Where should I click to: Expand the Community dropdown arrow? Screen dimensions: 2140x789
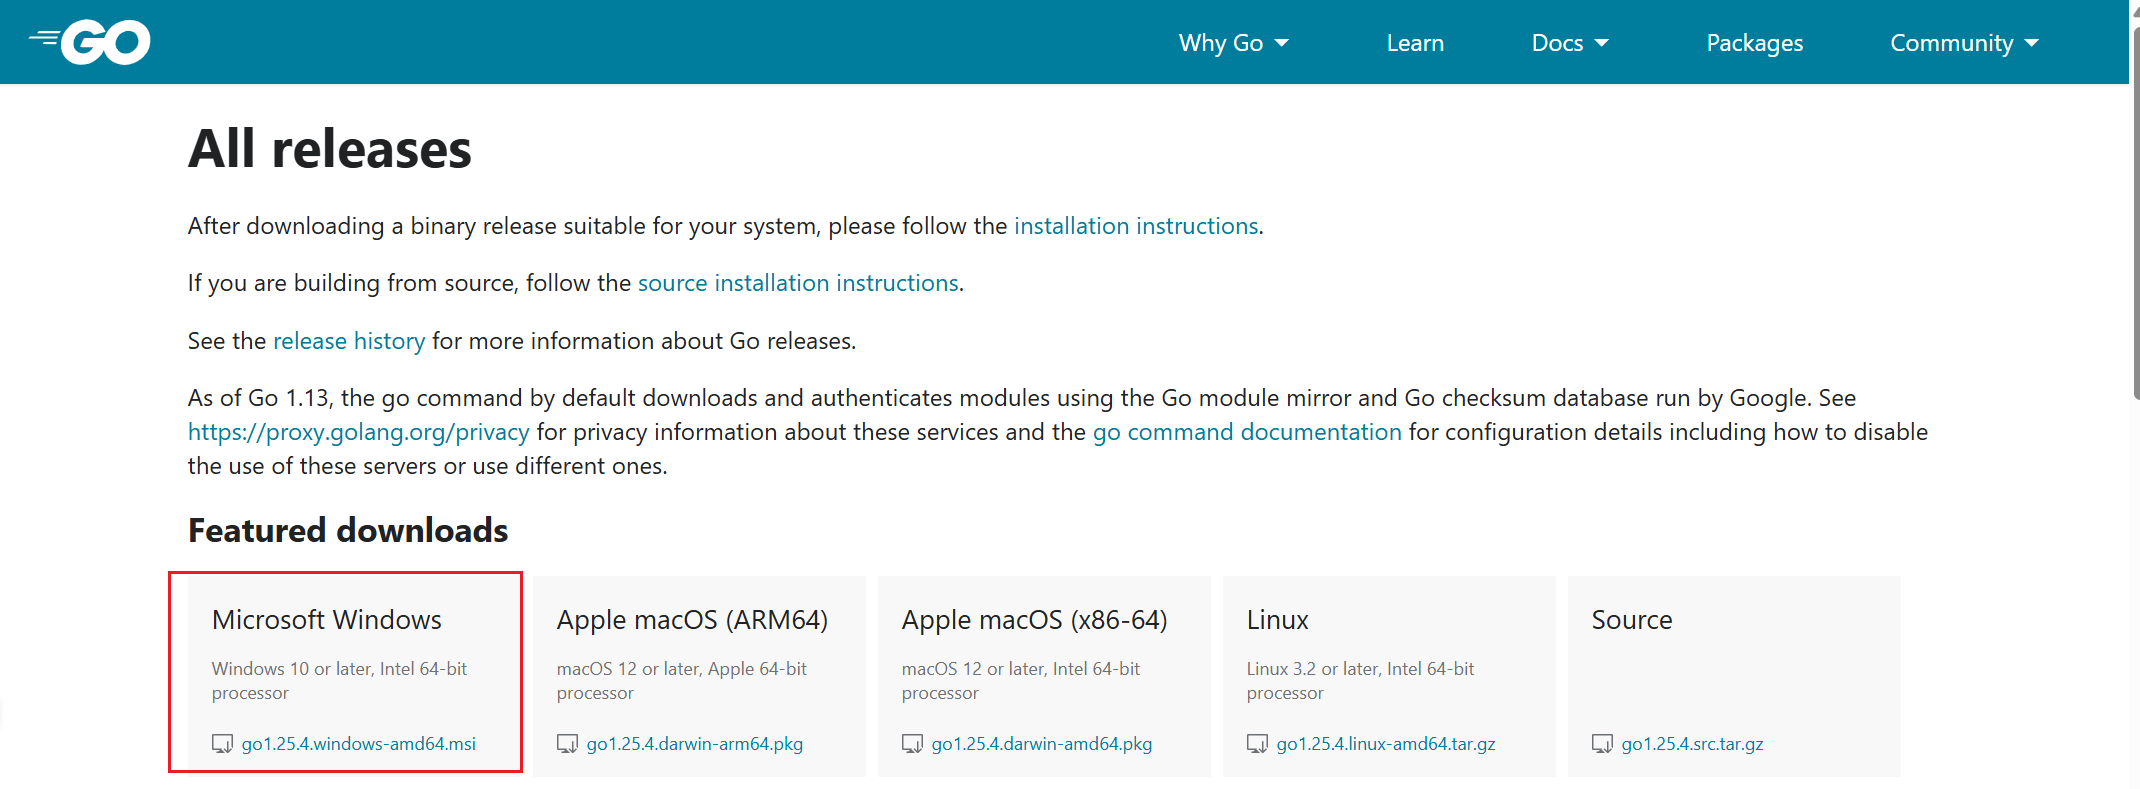click(2031, 43)
